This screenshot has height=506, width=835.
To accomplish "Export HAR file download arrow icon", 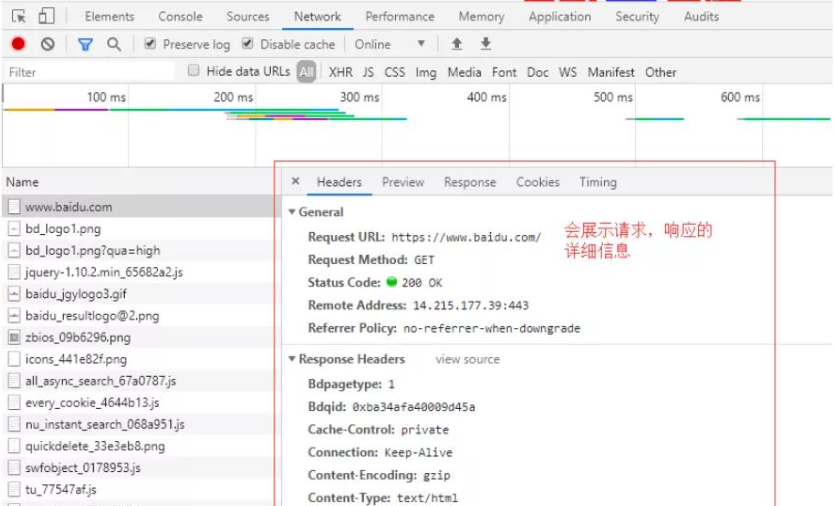I will [486, 44].
